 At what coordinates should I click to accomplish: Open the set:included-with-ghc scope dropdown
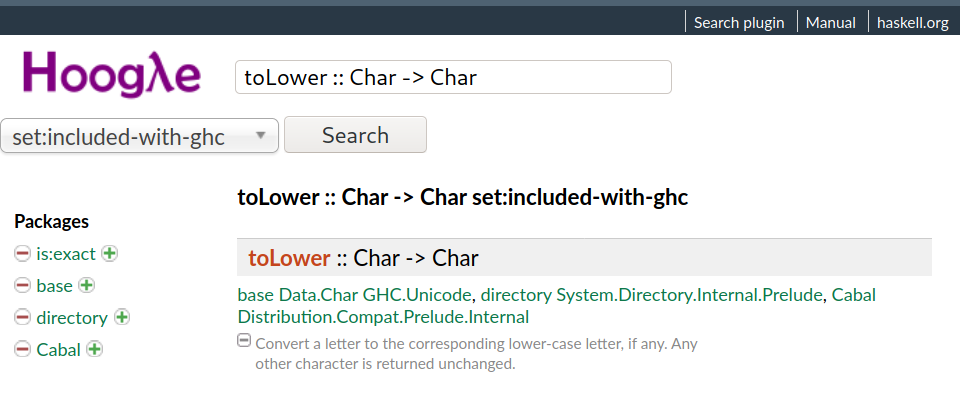[x=140, y=135]
